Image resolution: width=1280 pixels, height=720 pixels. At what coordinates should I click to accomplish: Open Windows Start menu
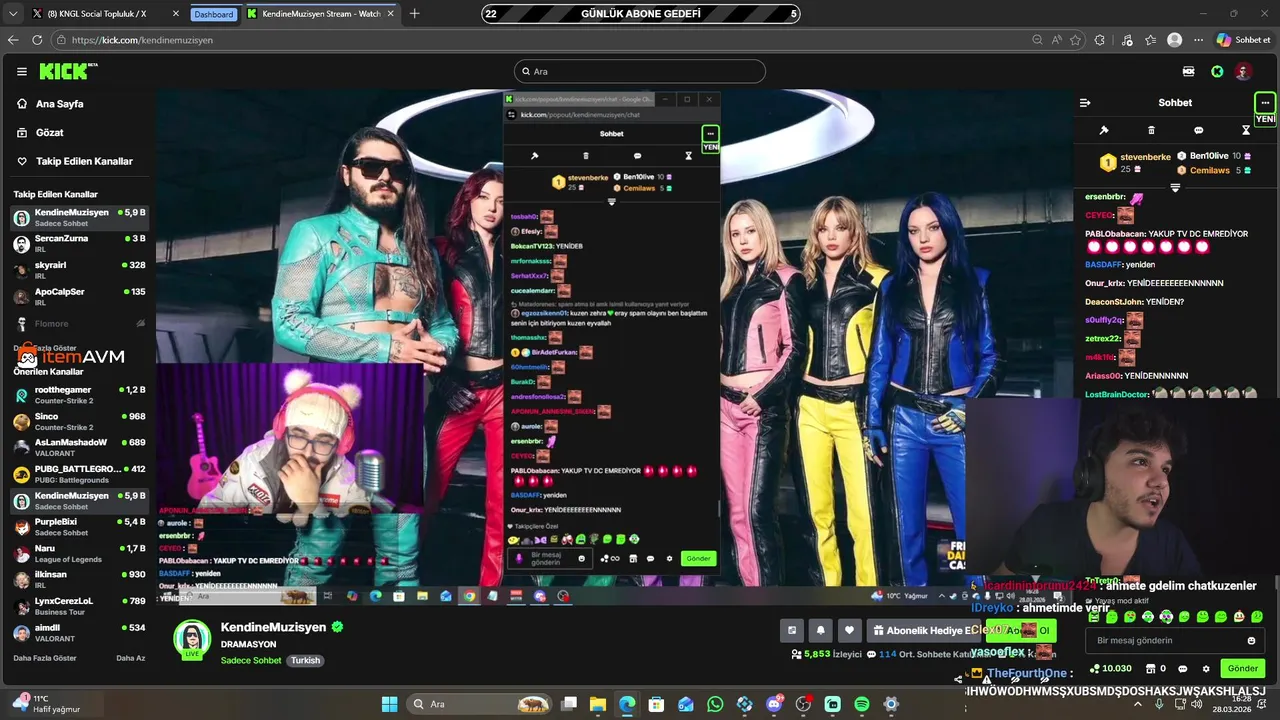[x=390, y=704]
